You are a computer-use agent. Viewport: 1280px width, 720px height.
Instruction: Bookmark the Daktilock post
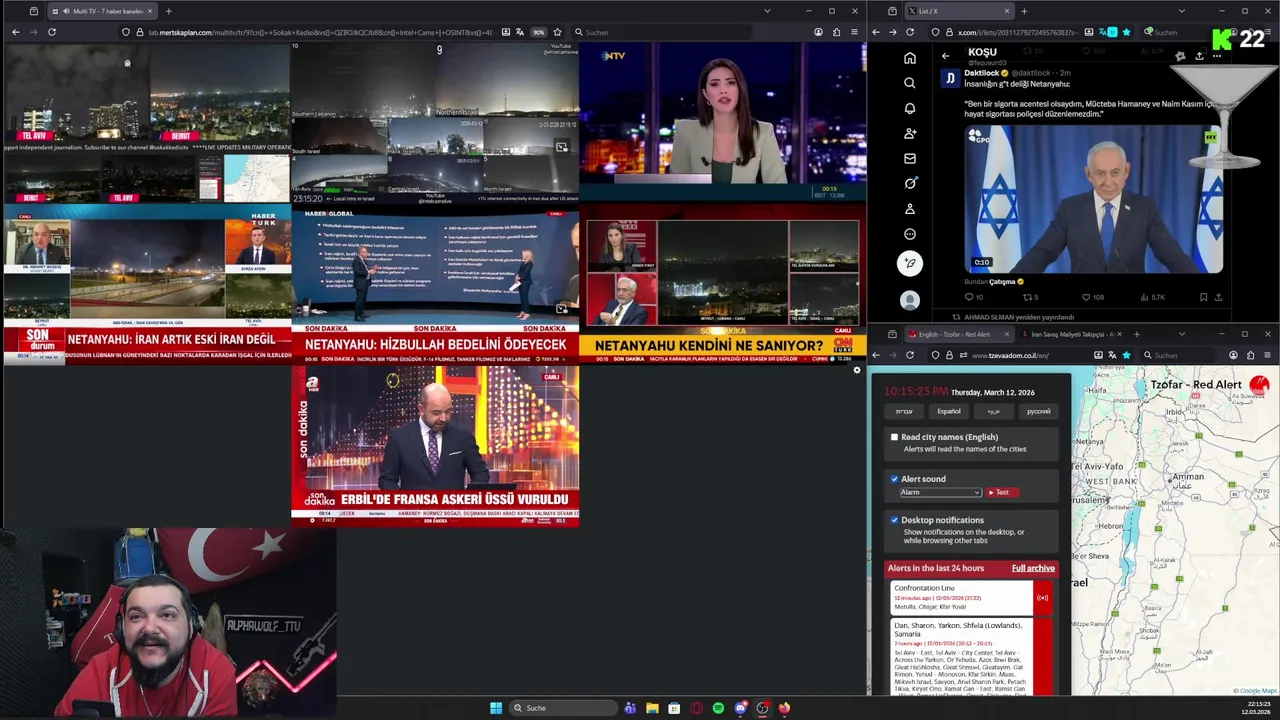(1203, 297)
